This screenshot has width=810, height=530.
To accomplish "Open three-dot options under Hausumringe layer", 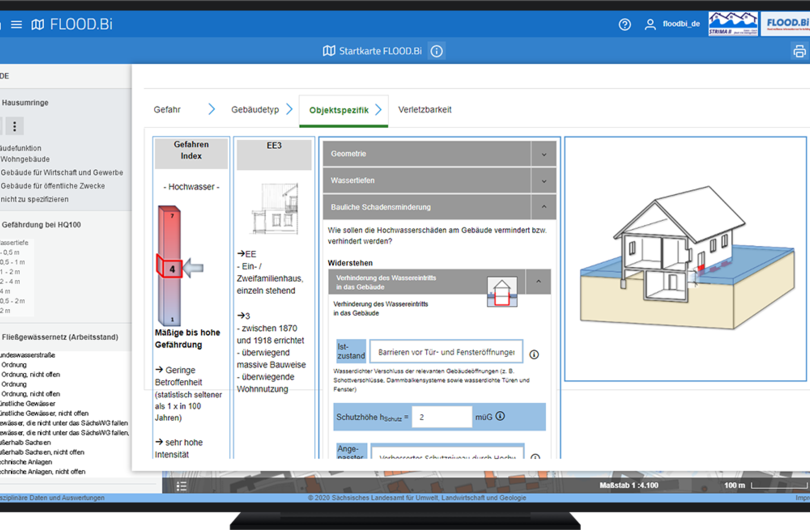I will 15,126.
